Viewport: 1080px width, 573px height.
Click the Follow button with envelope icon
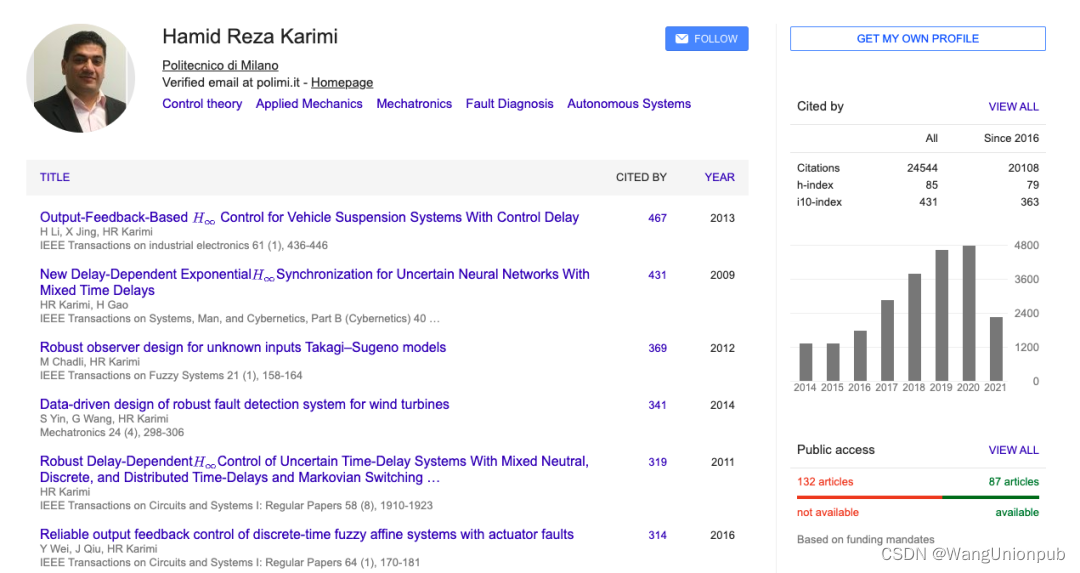coord(706,39)
